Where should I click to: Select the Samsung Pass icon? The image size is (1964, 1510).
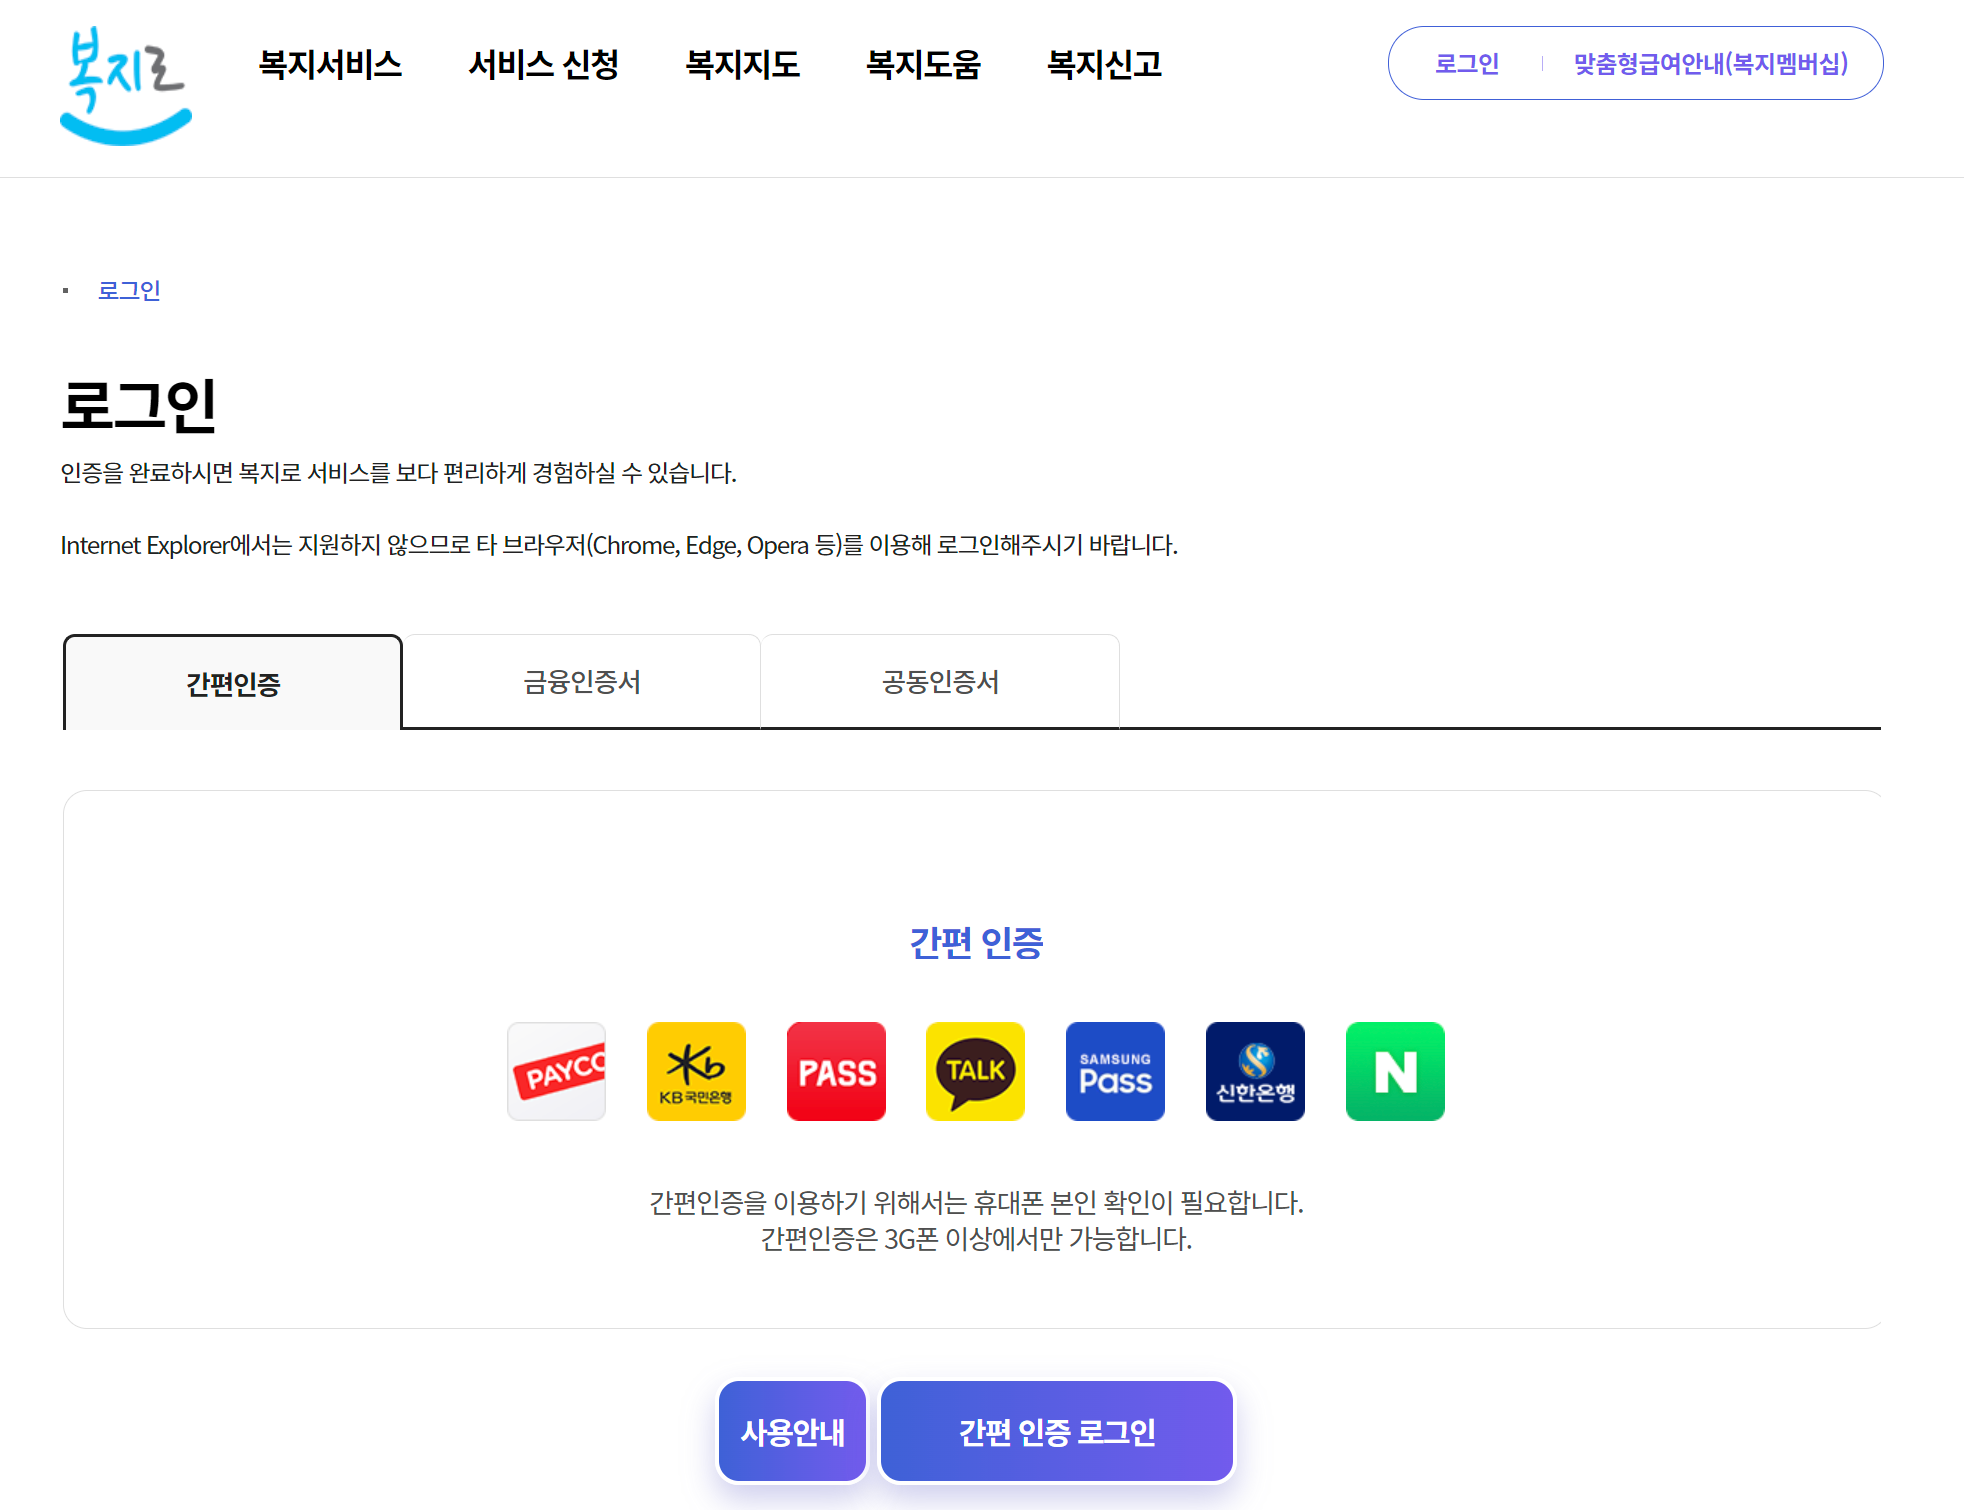1115,1071
